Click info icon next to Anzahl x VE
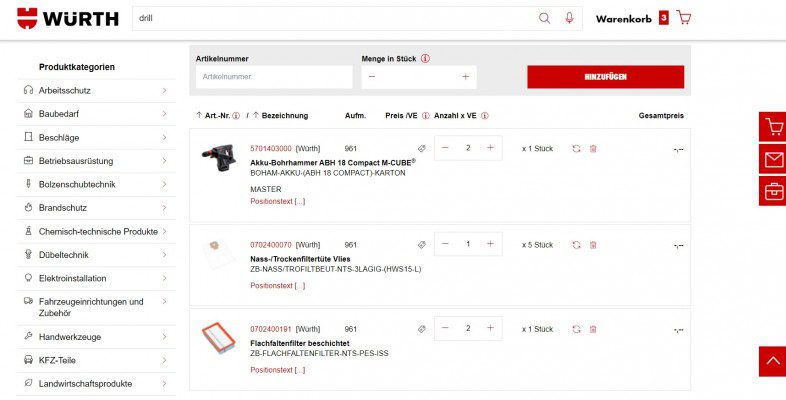786x400 pixels. tap(485, 116)
